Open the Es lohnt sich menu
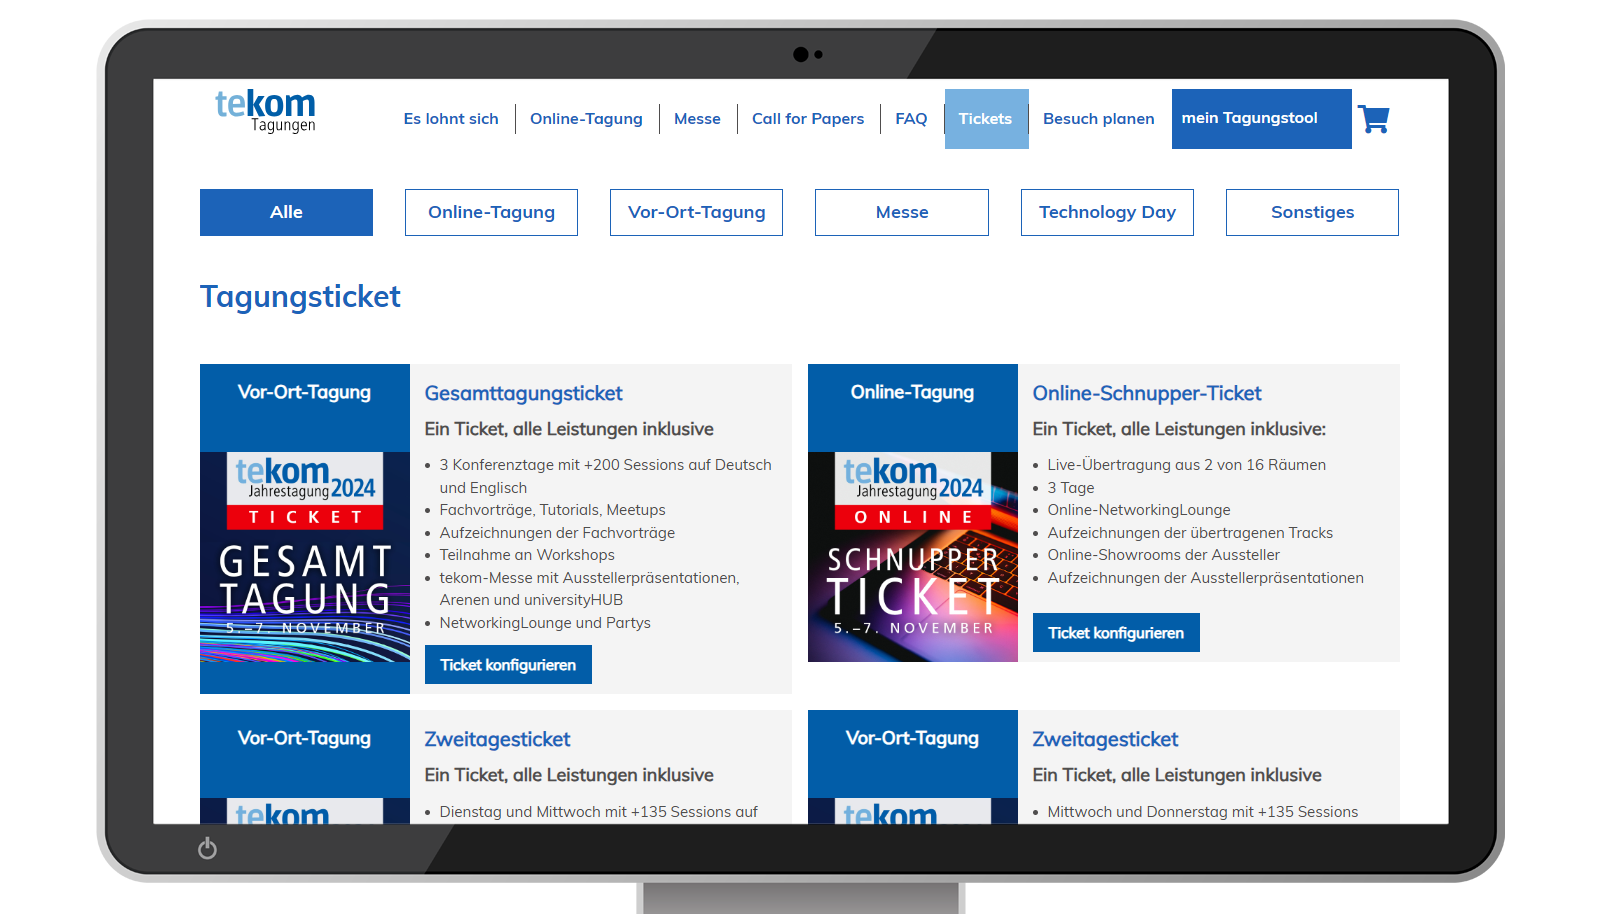1600x914 pixels. [451, 118]
